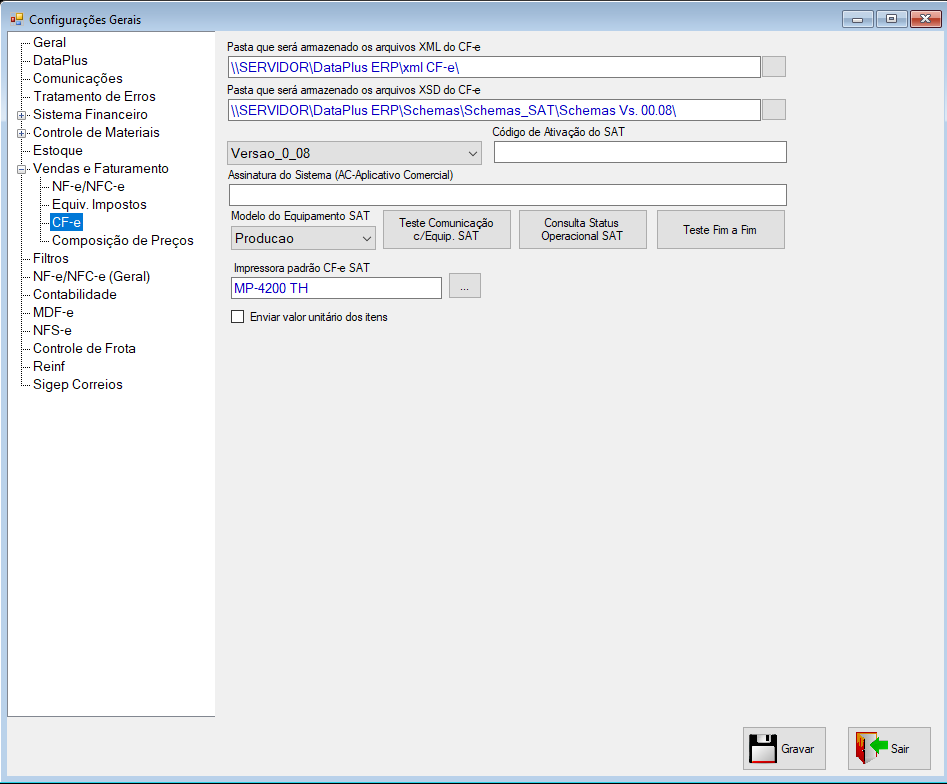Open the Composição de Preços tree item
This screenshot has height=784, width=947.
(123, 240)
